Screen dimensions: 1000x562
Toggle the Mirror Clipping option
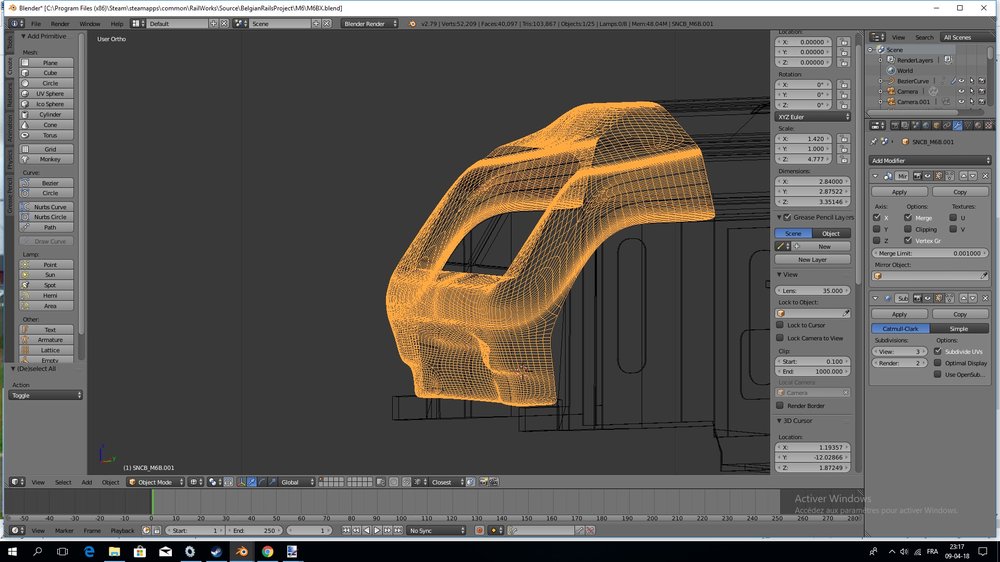908,229
